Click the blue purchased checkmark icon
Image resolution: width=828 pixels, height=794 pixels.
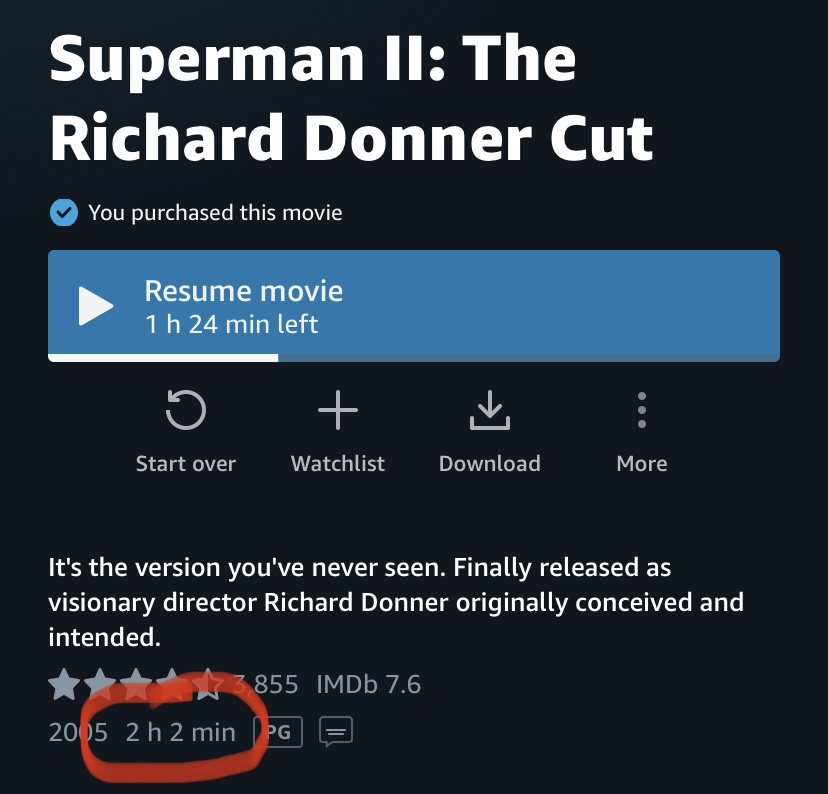pyautogui.click(x=64, y=212)
